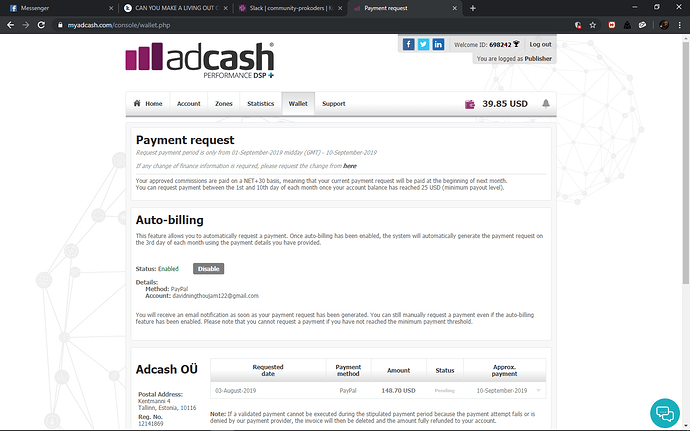The height and width of the screenshot is (431, 690).
Task: Go back in browser history
Action: click(11, 25)
